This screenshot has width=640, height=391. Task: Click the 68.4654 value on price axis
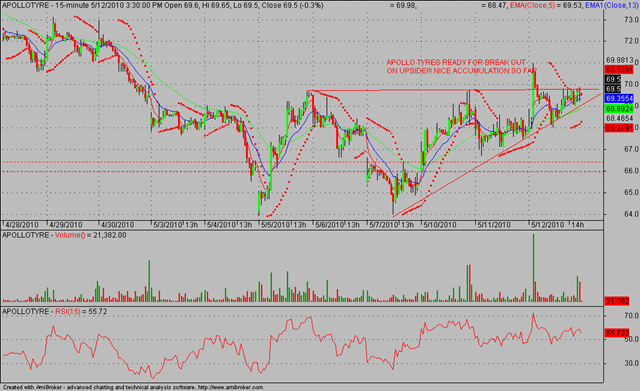tap(619, 118)
